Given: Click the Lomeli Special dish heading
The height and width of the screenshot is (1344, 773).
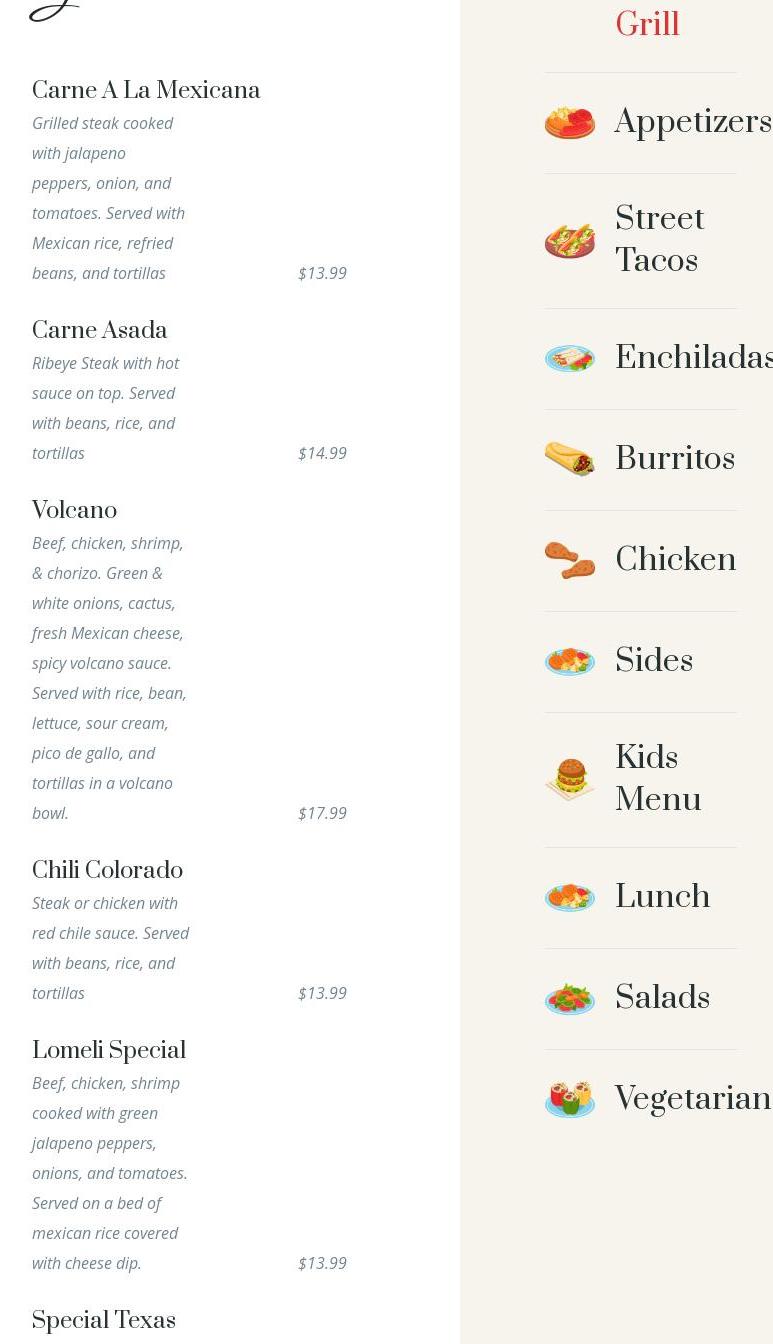Looking at the screenshot, I should coord(109,1051).
